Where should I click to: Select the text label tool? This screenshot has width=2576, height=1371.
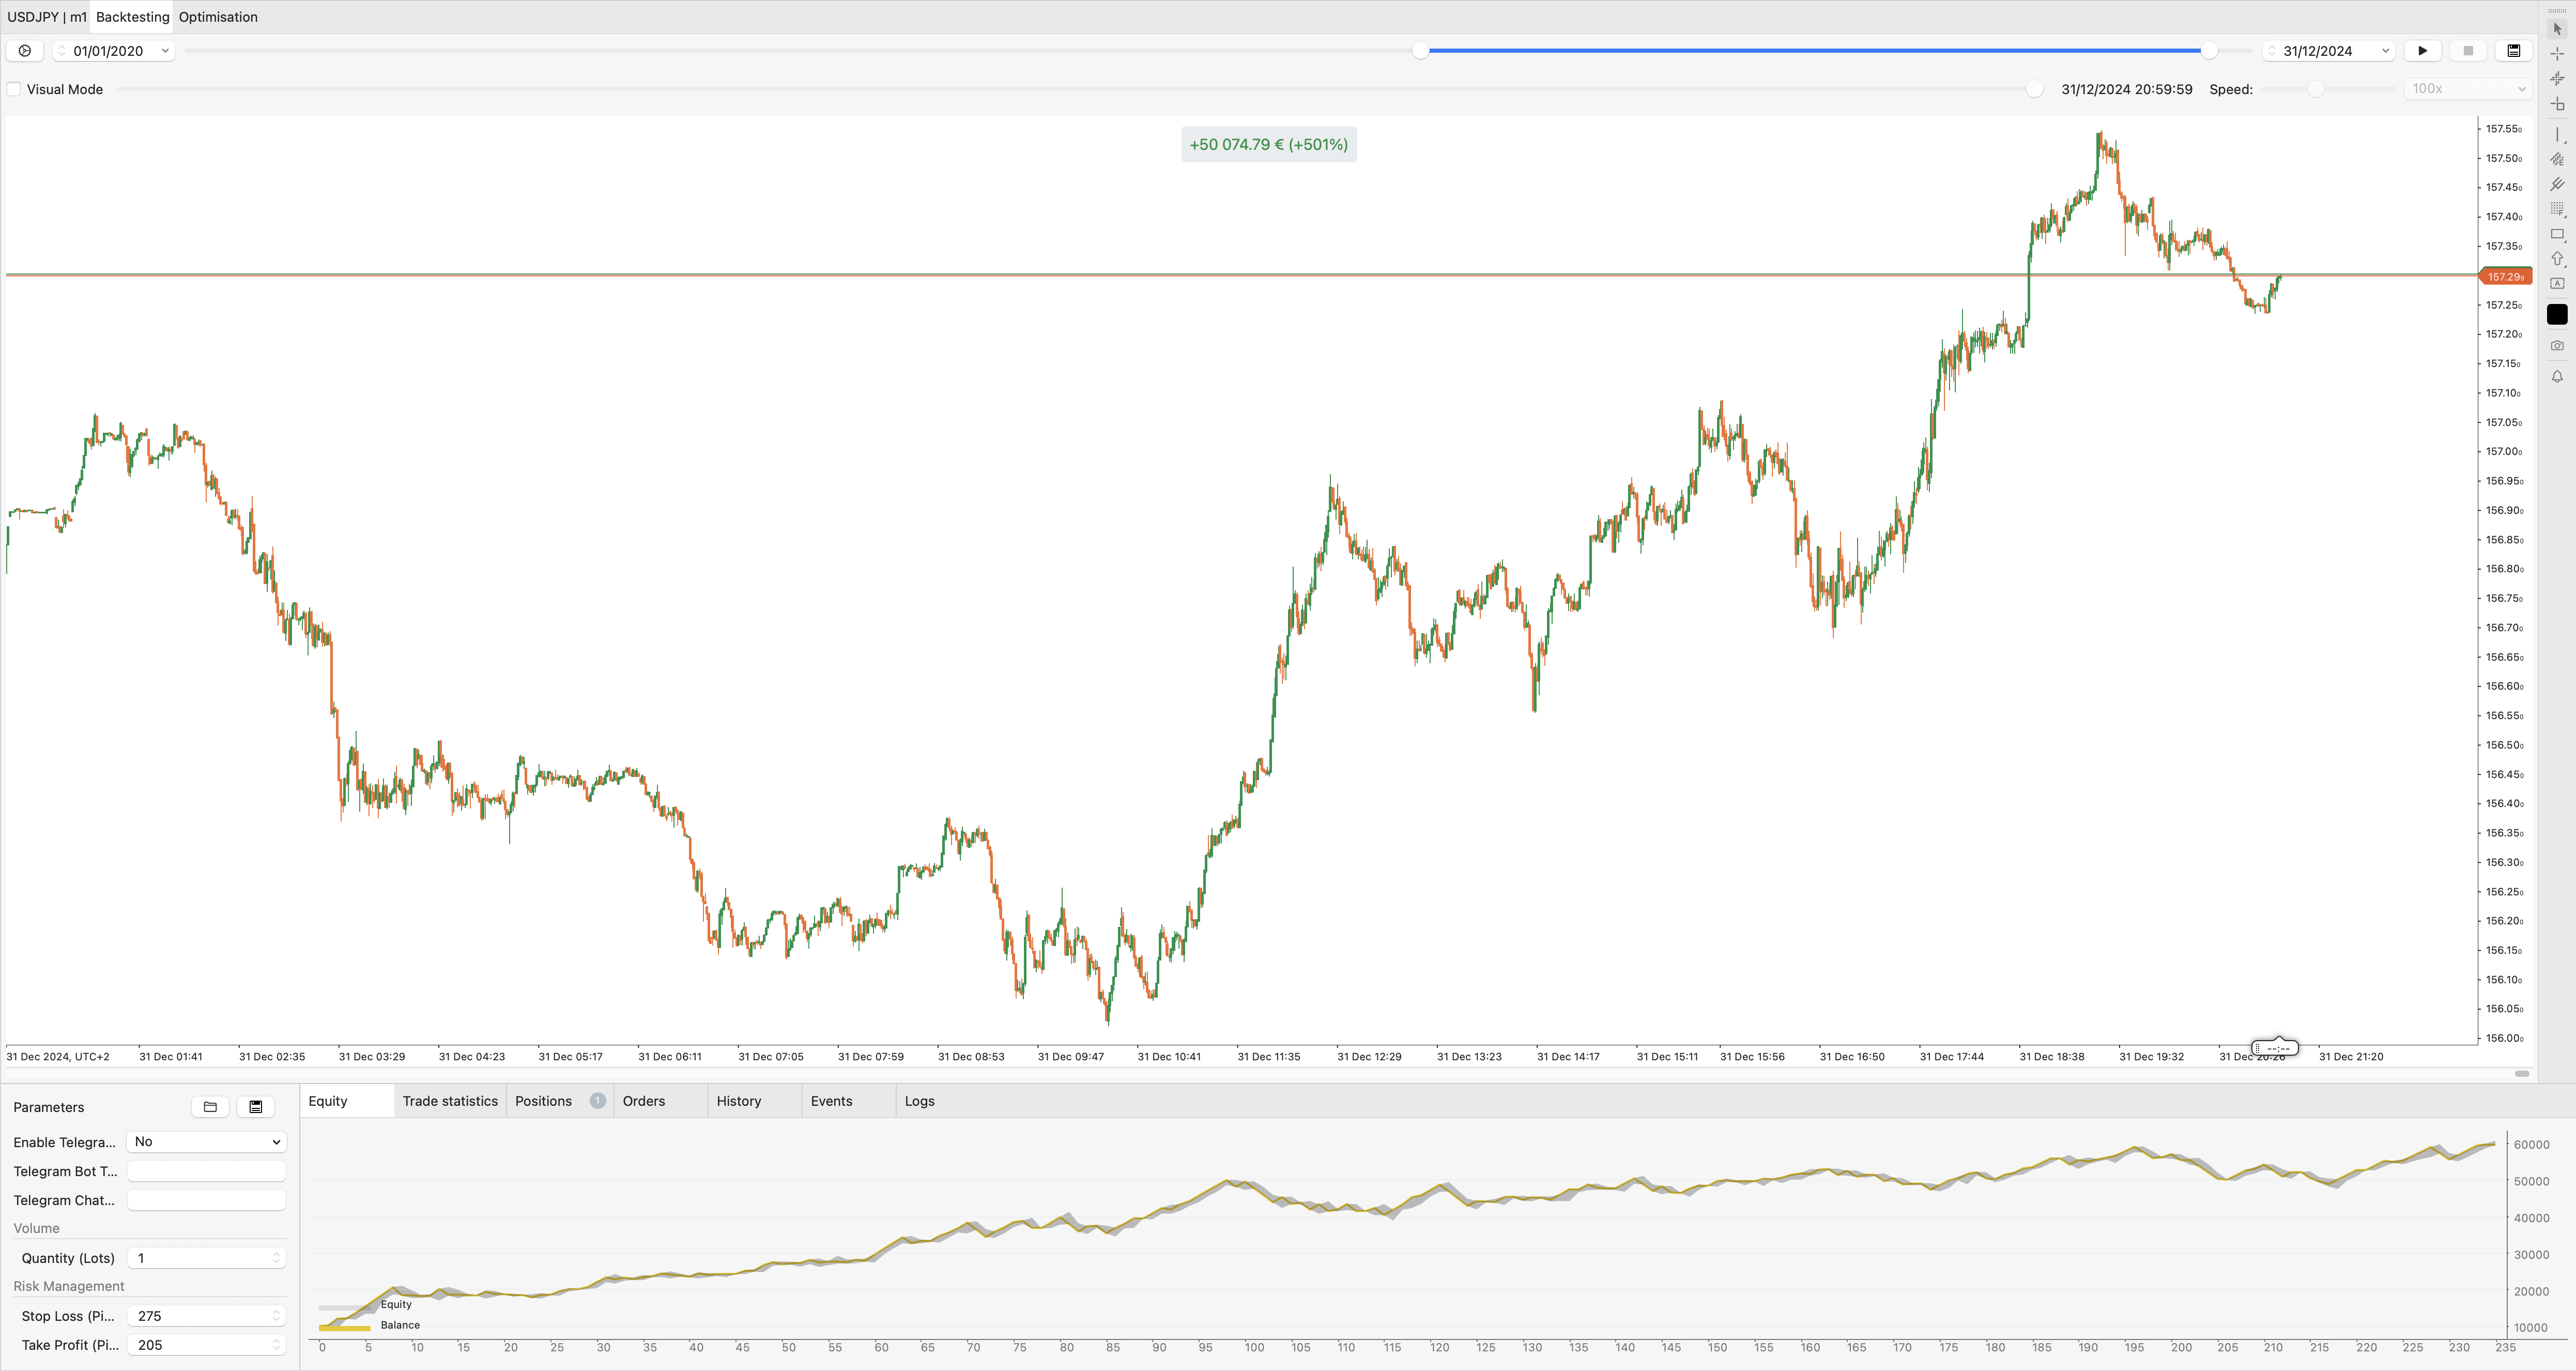click(2557, 284)
